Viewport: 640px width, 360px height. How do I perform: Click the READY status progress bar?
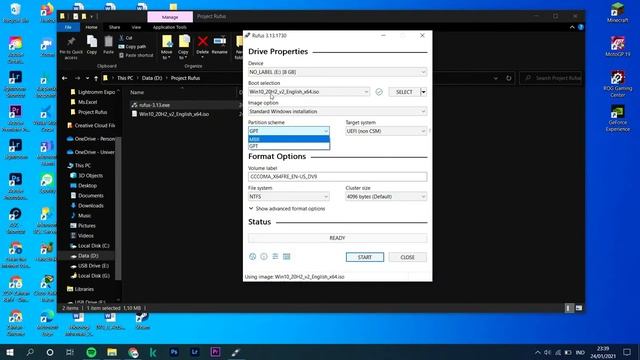(337, 238)
